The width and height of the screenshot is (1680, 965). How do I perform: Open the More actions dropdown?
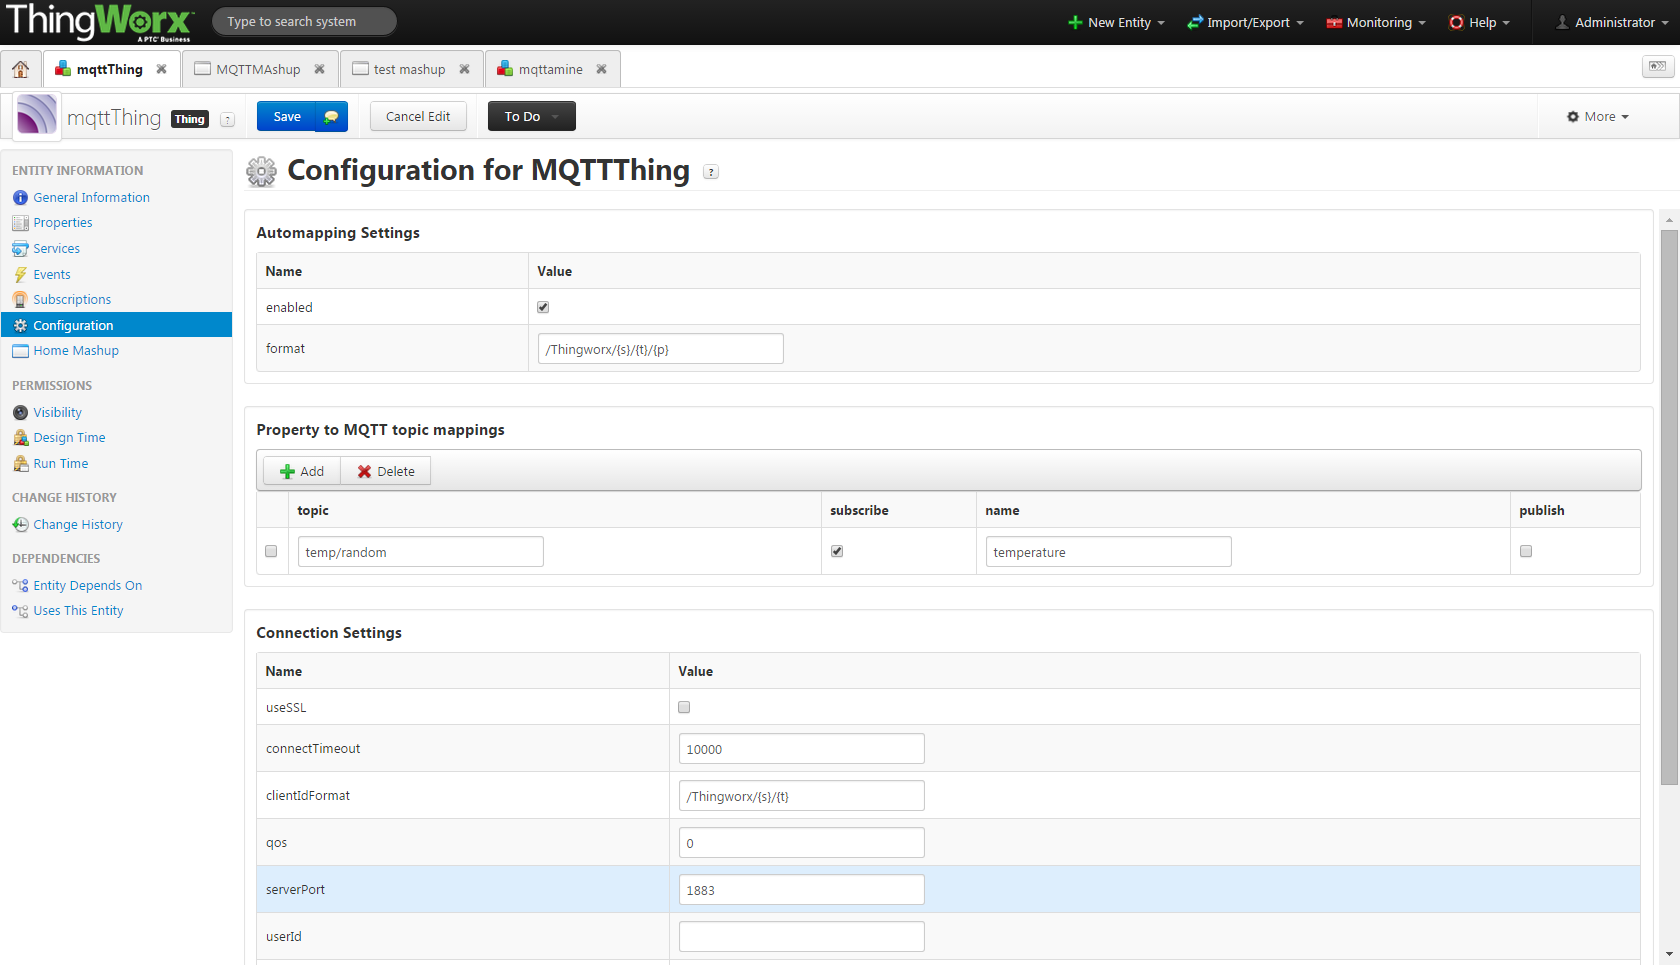1598,117
